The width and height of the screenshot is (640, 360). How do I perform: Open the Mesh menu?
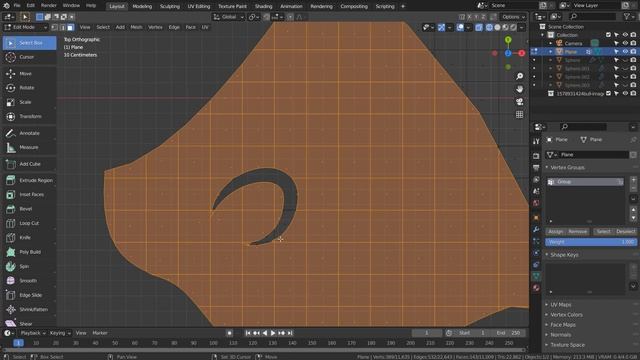click(x=136, y=27)
